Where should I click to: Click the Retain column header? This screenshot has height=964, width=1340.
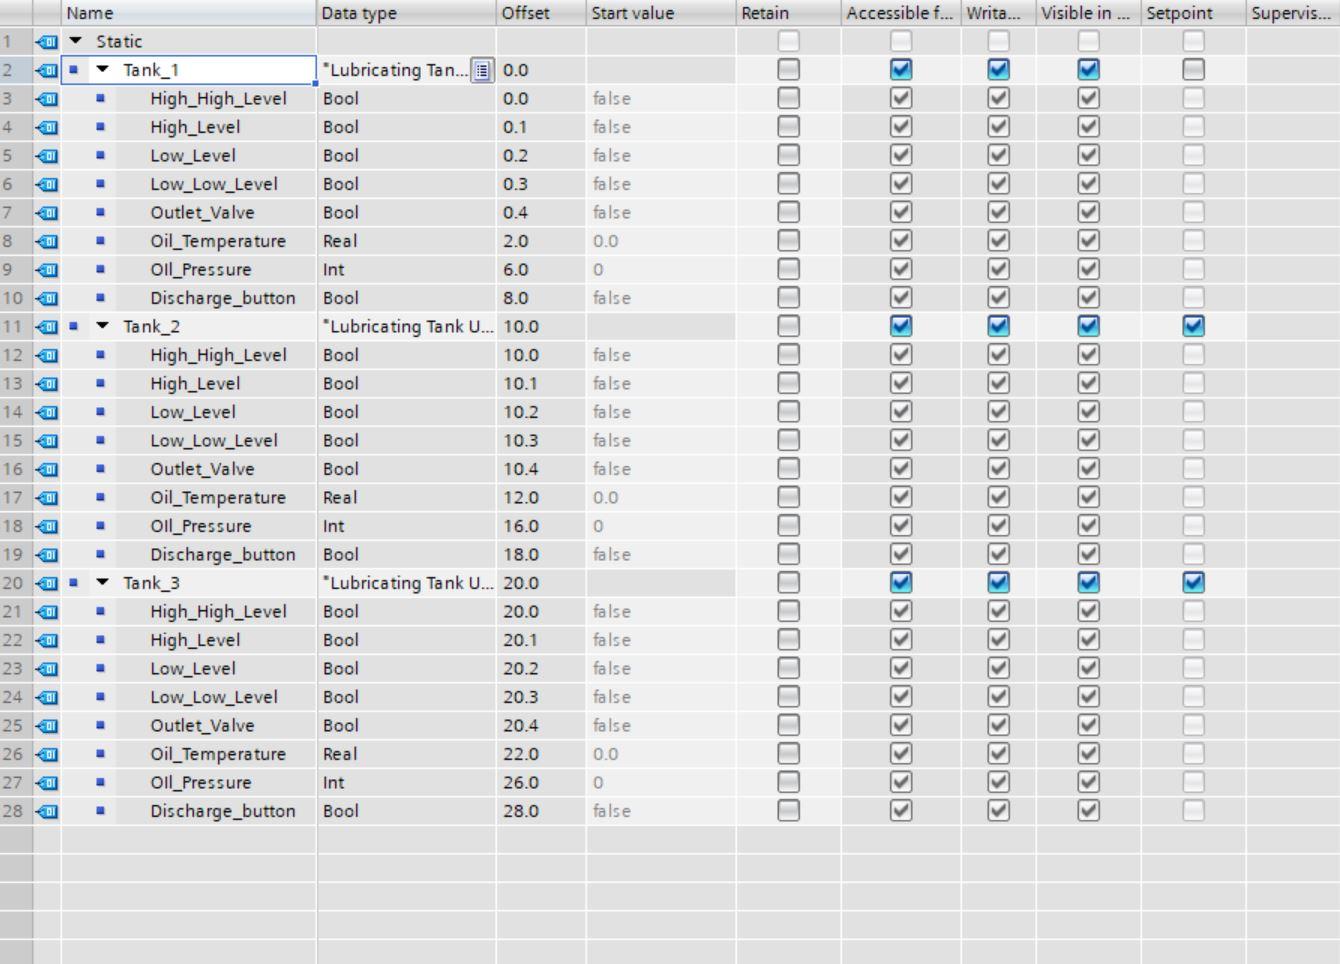tap(788, 13)
